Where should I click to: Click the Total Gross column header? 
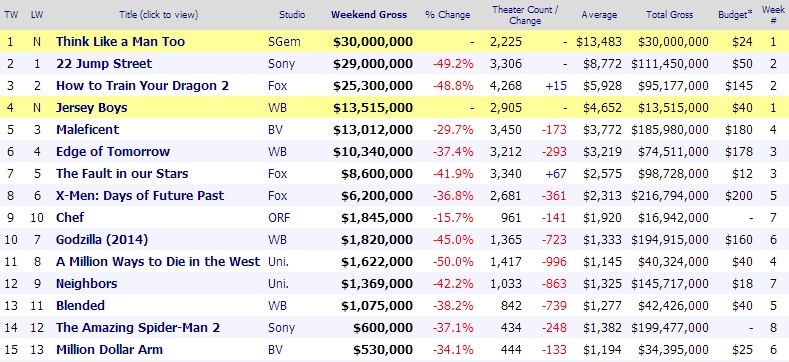pyautogui.click(x=669, y=15)
